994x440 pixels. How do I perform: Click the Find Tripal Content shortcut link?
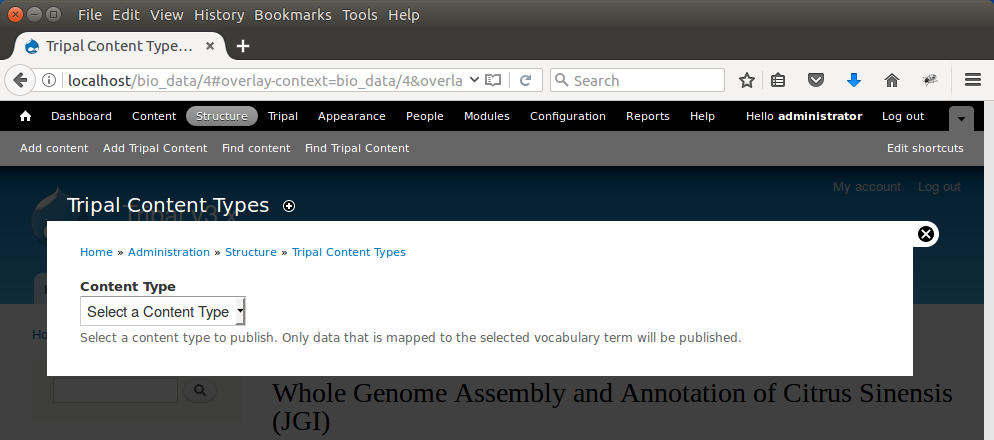tap(357, 148)
